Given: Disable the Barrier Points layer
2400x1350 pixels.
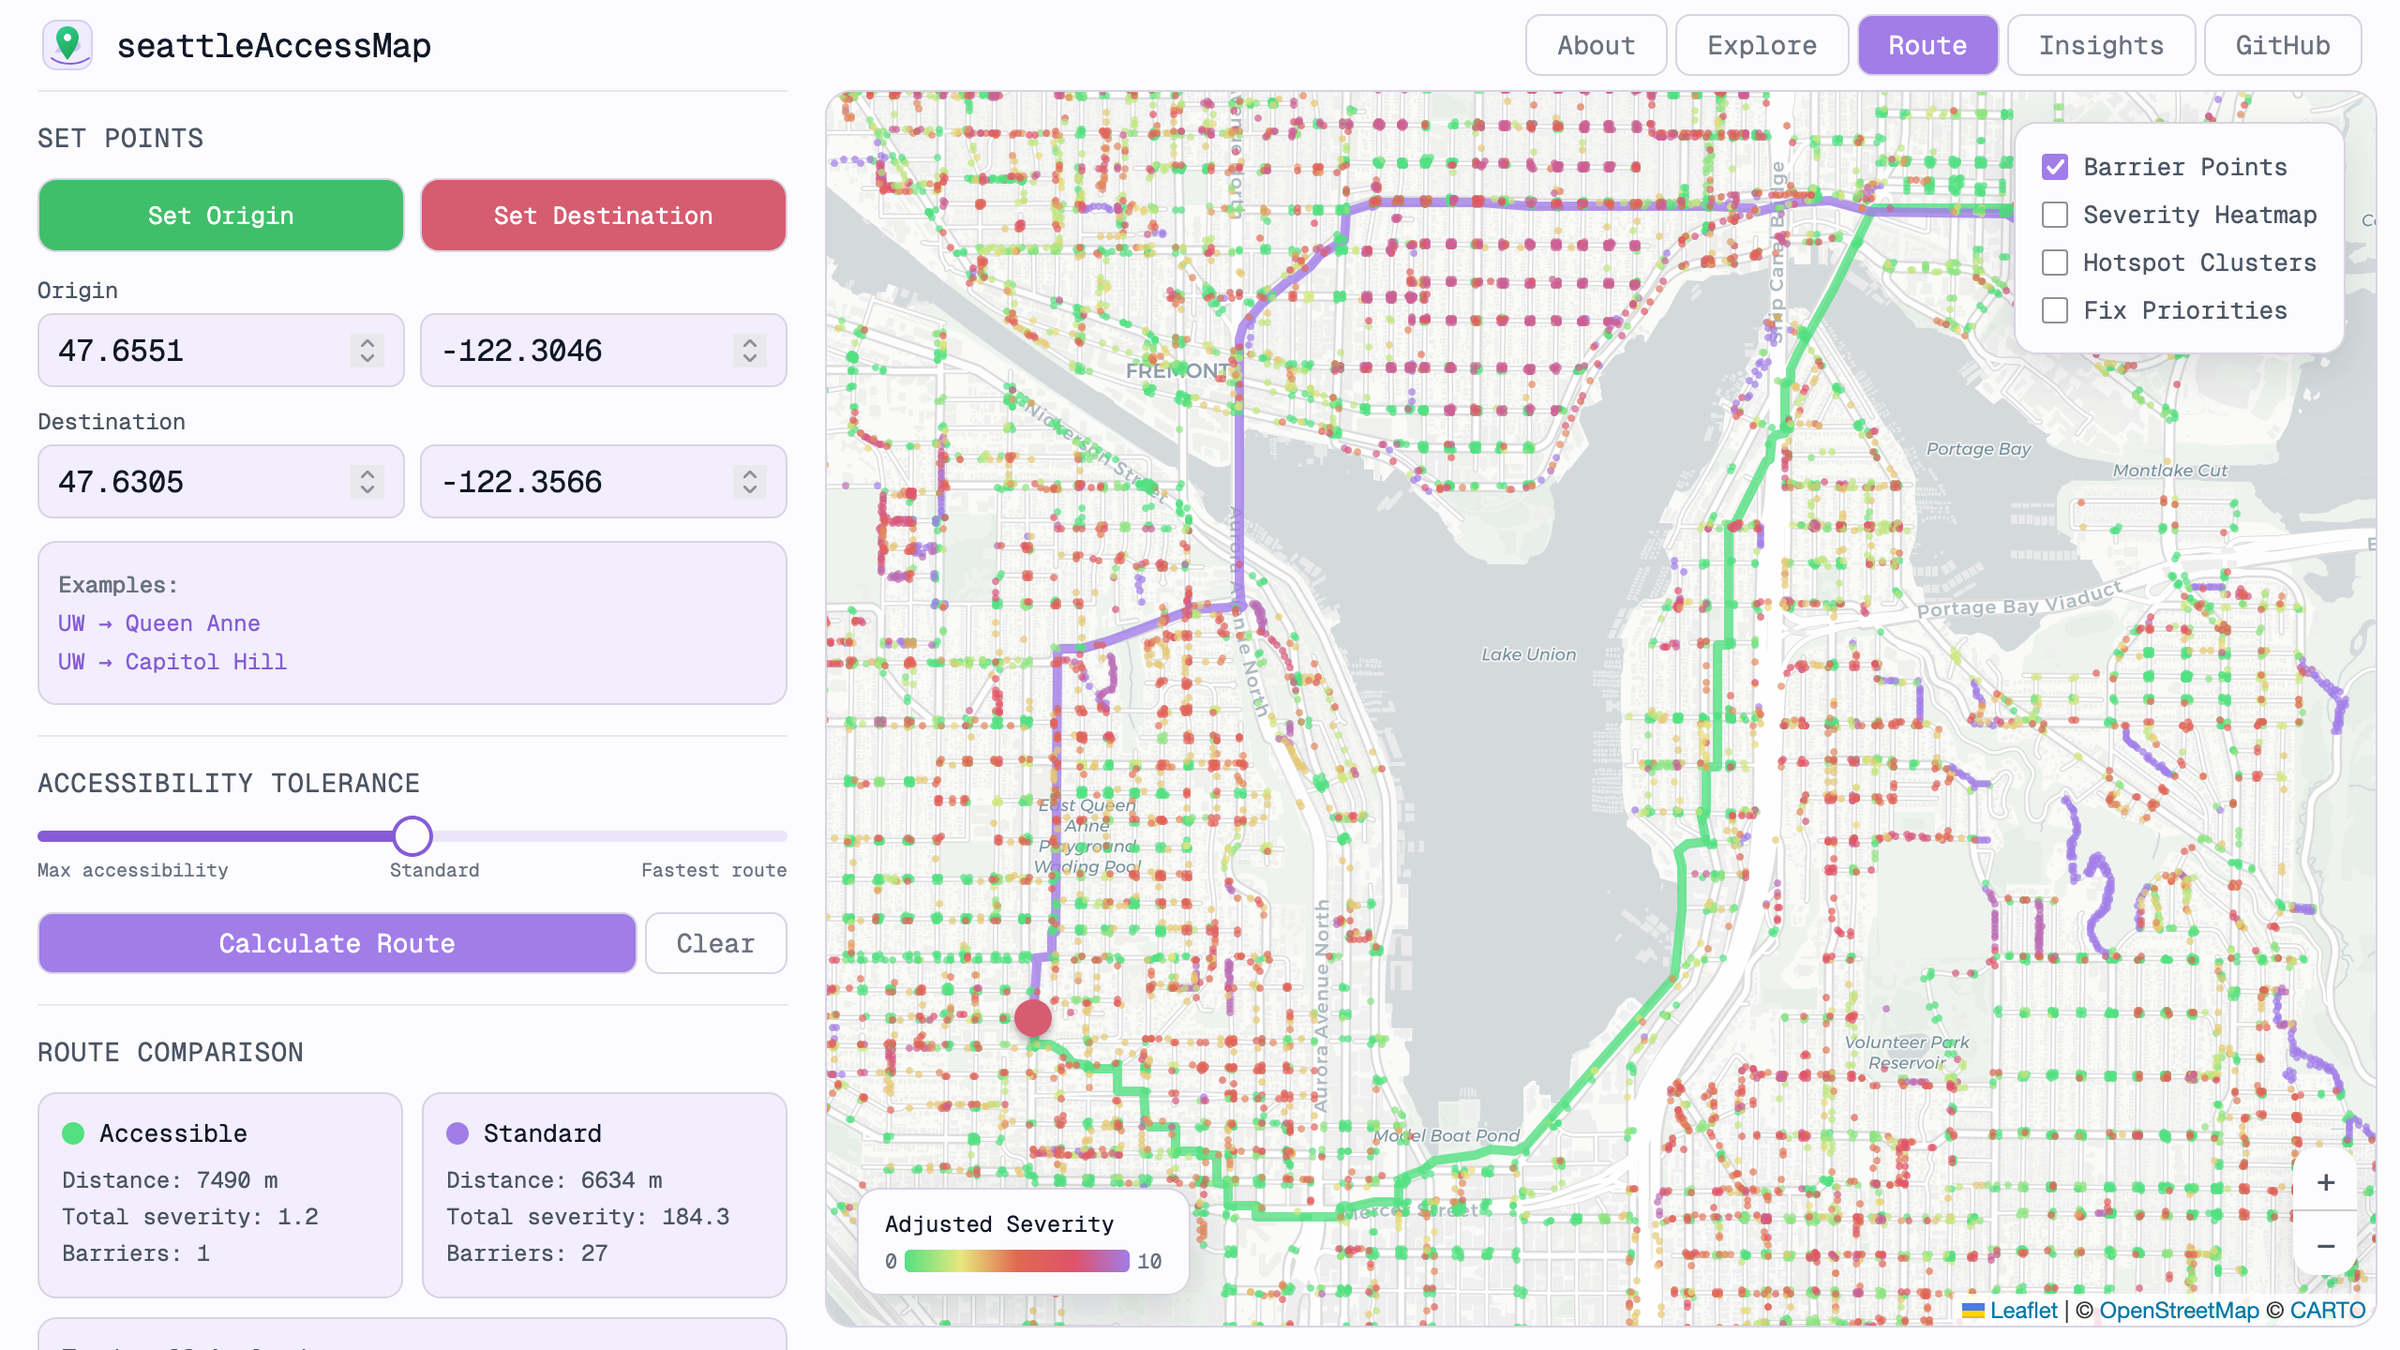Looking at the screenshot, I should [2055, 167].
